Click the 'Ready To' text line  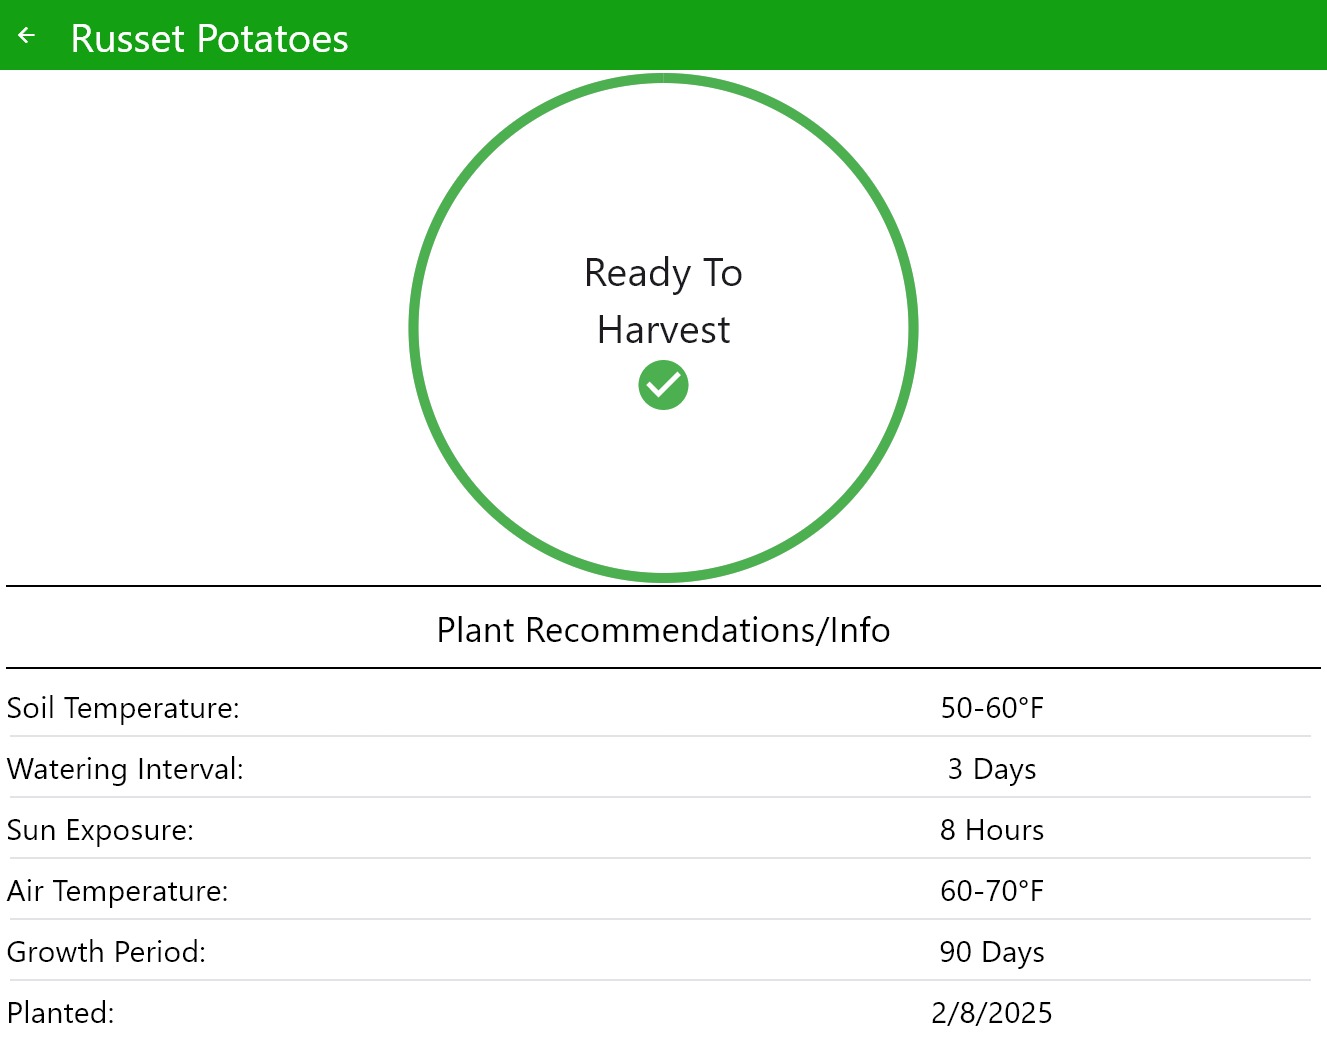pos(663,273)
